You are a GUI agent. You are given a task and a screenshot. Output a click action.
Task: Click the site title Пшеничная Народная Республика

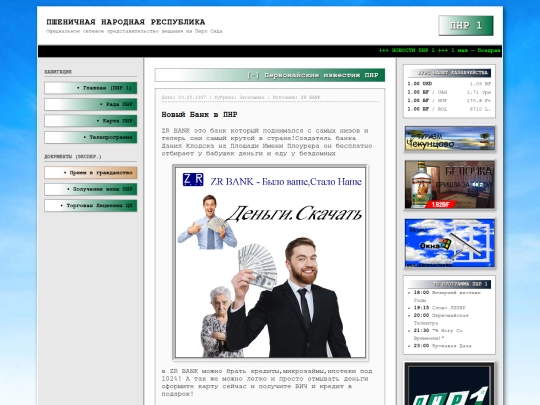click(x=126, y=22)
